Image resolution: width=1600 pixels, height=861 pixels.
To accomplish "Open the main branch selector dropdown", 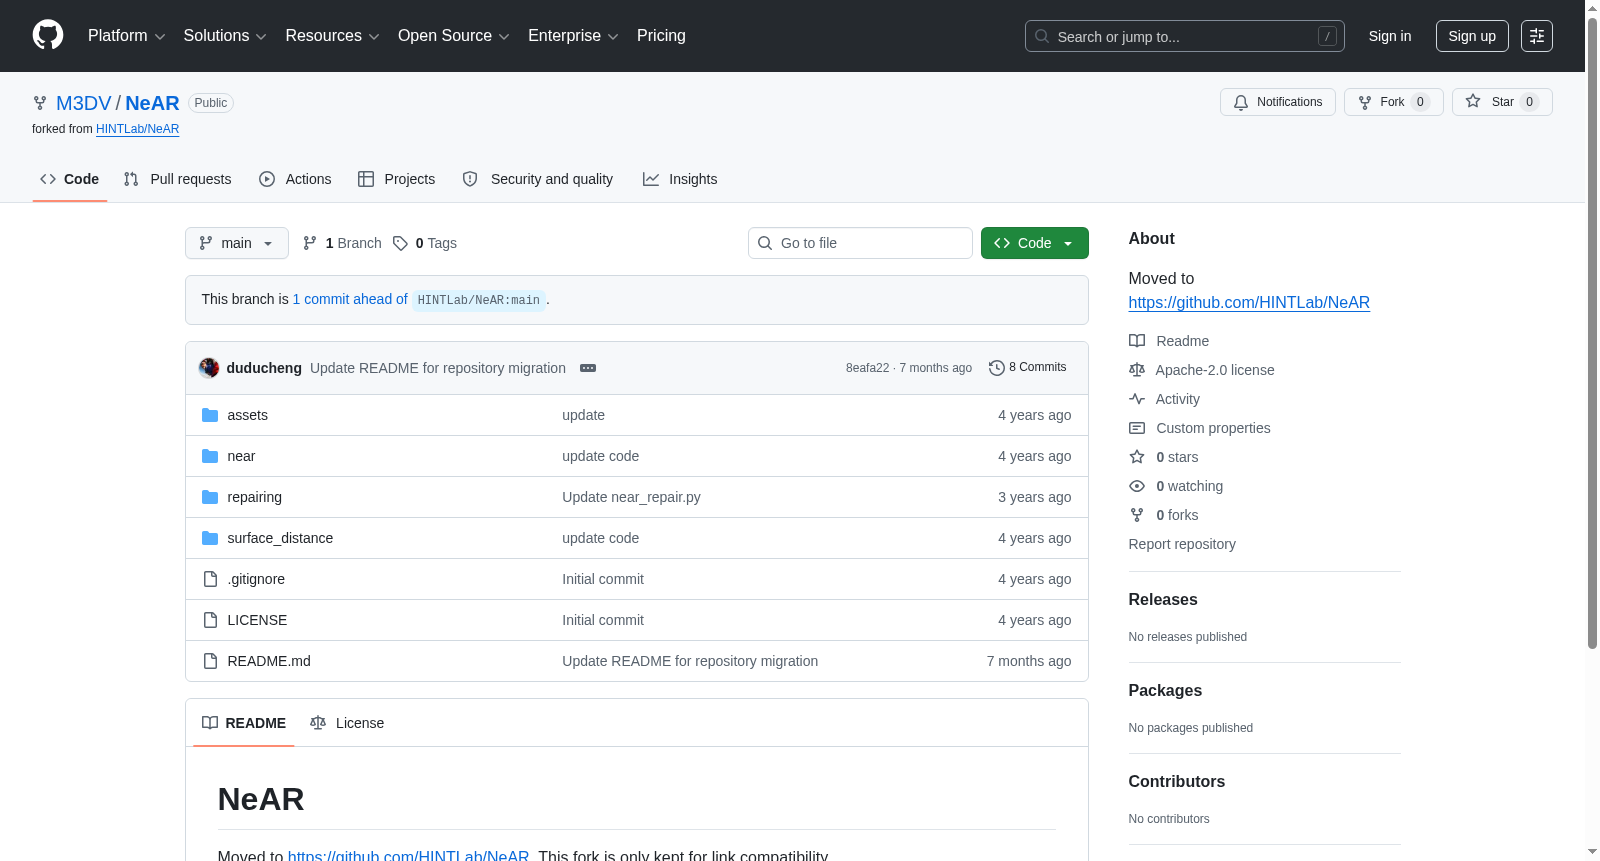I will point(237,243).
